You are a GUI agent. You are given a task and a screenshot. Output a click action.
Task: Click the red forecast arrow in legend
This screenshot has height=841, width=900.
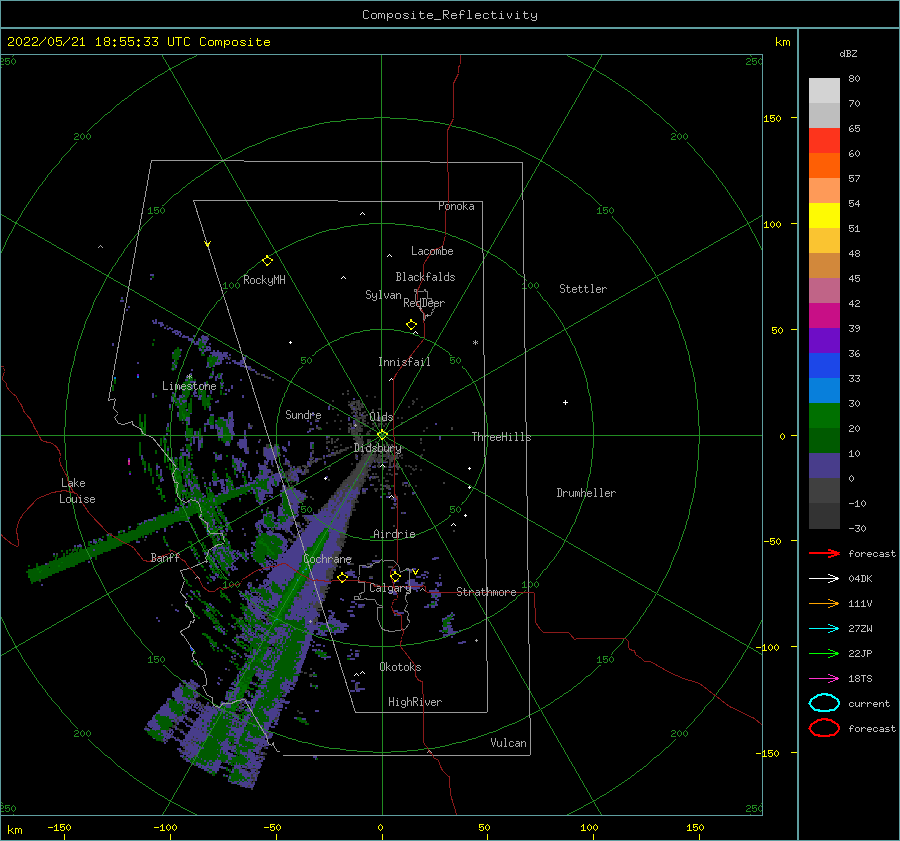[824, 553]
